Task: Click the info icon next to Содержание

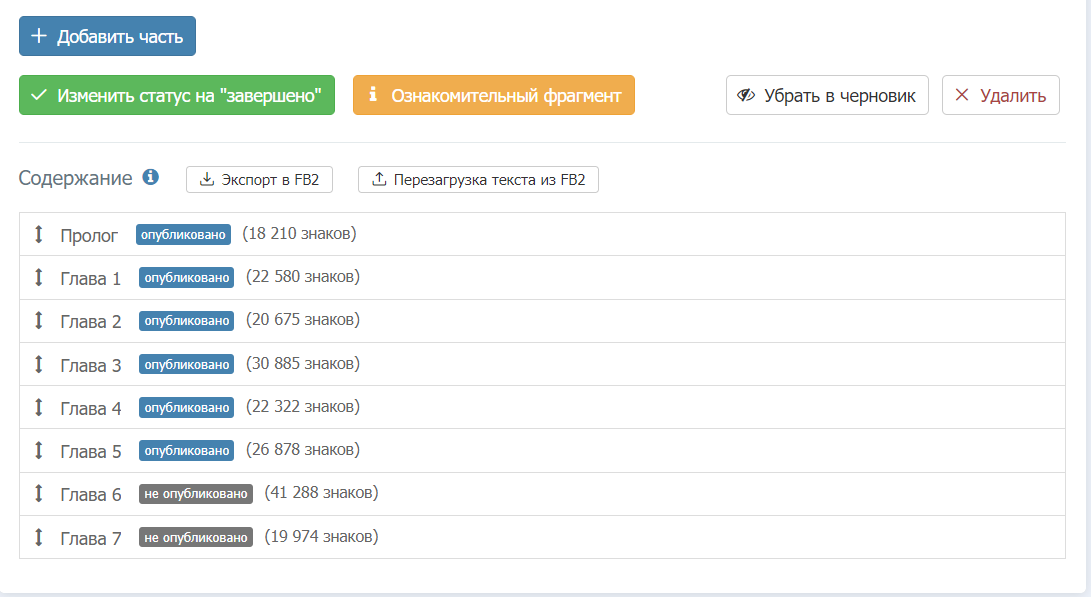Action: (x=150, y=177)
